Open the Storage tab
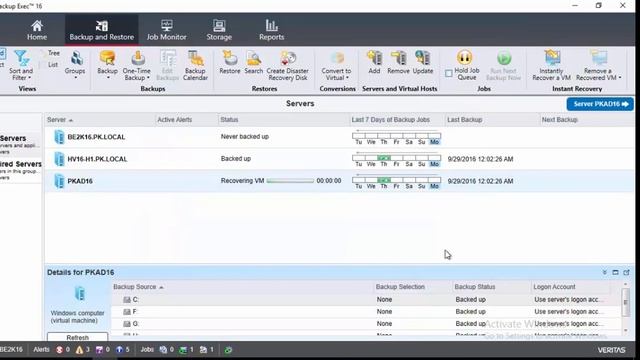Viewport: 640px width, 360px height. (x=219, y=30)
